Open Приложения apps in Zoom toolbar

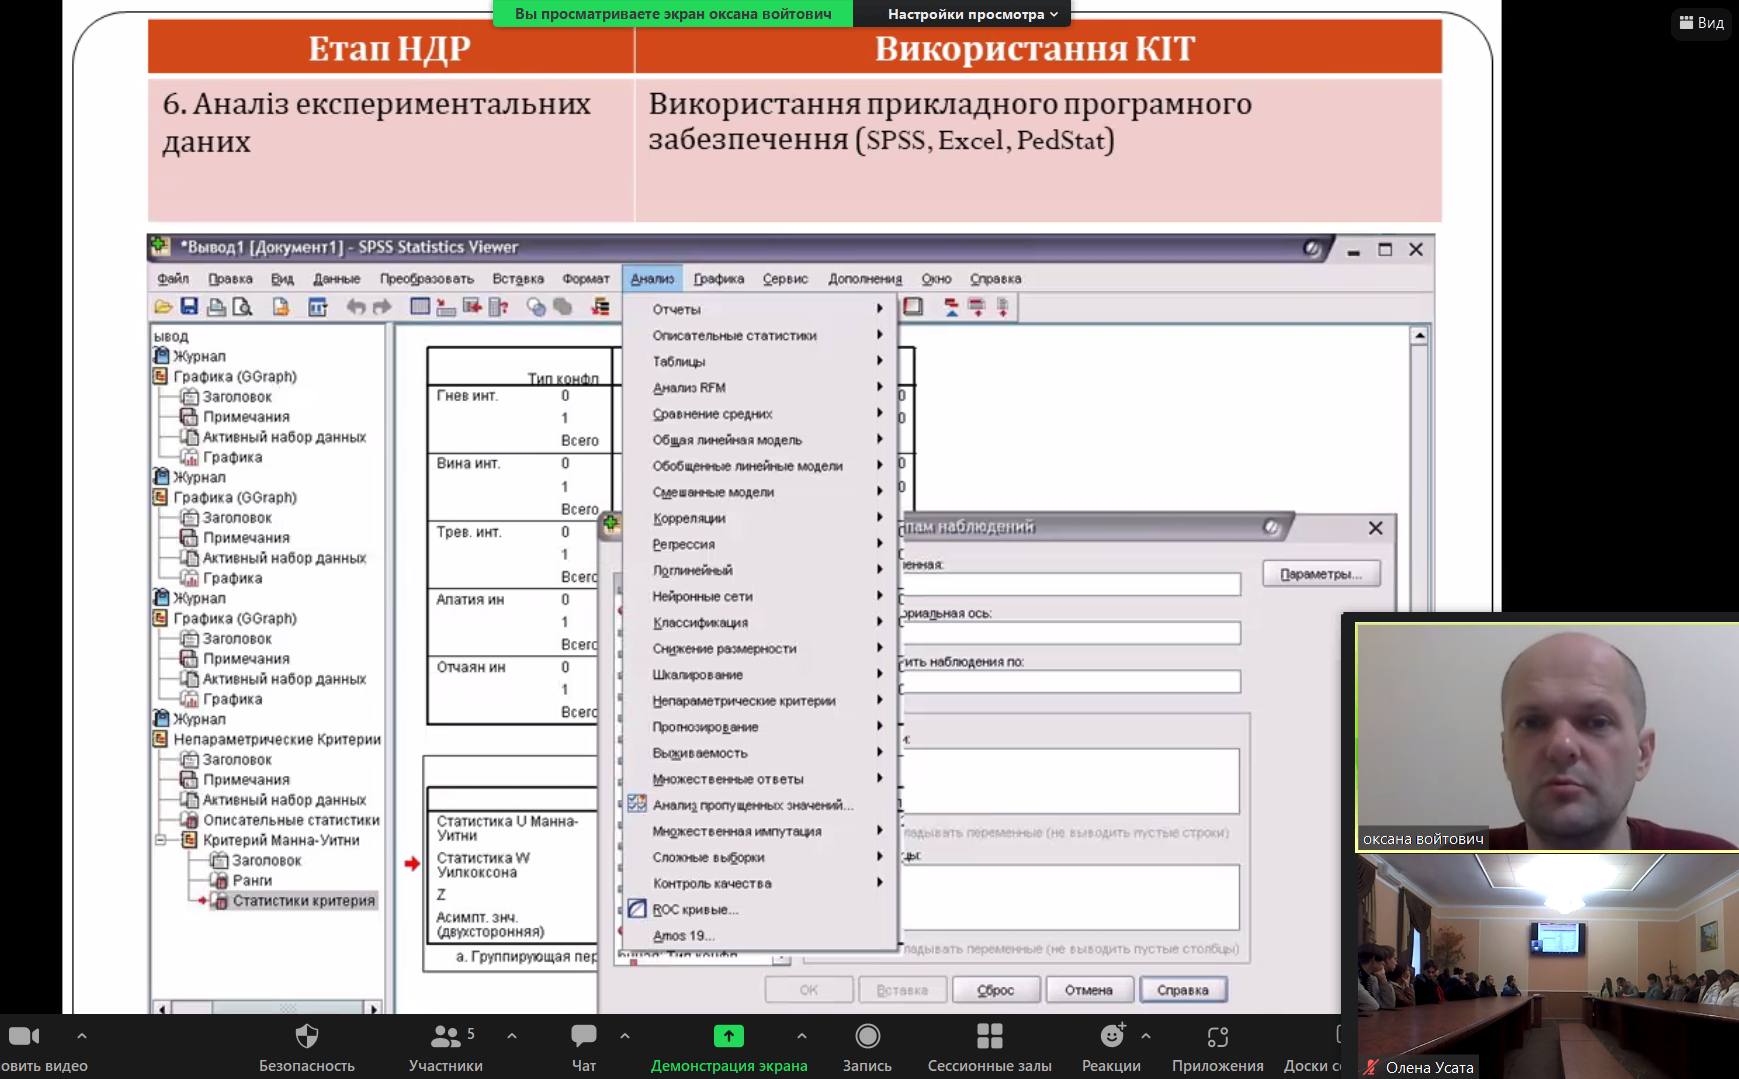pos(1218,1047)
